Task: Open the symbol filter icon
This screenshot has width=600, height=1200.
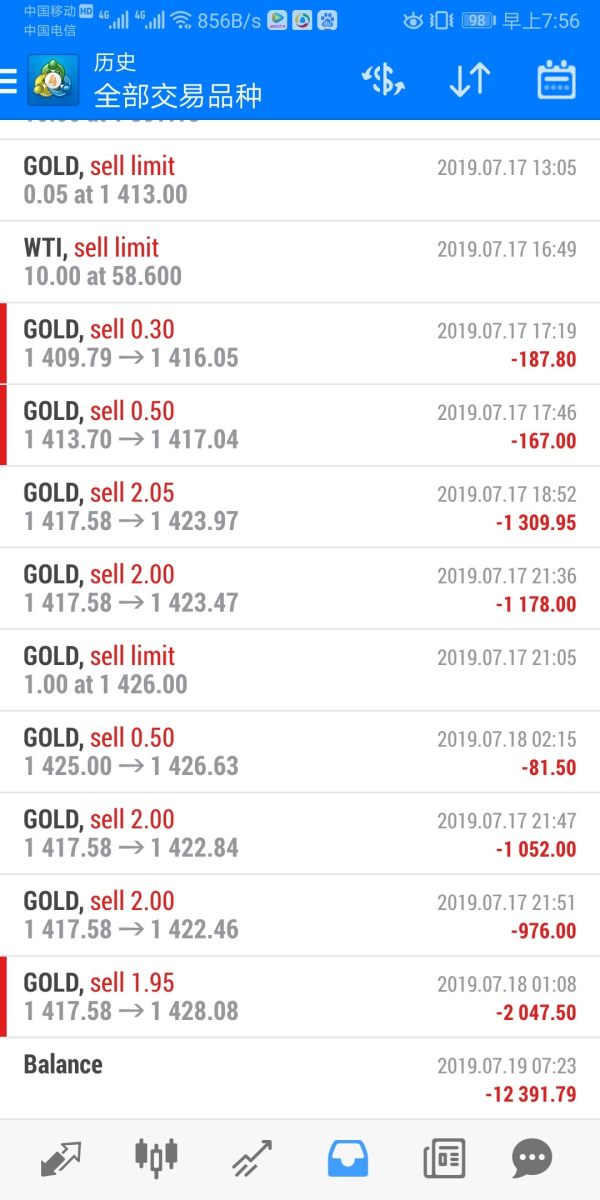Action: pos(383,81)
